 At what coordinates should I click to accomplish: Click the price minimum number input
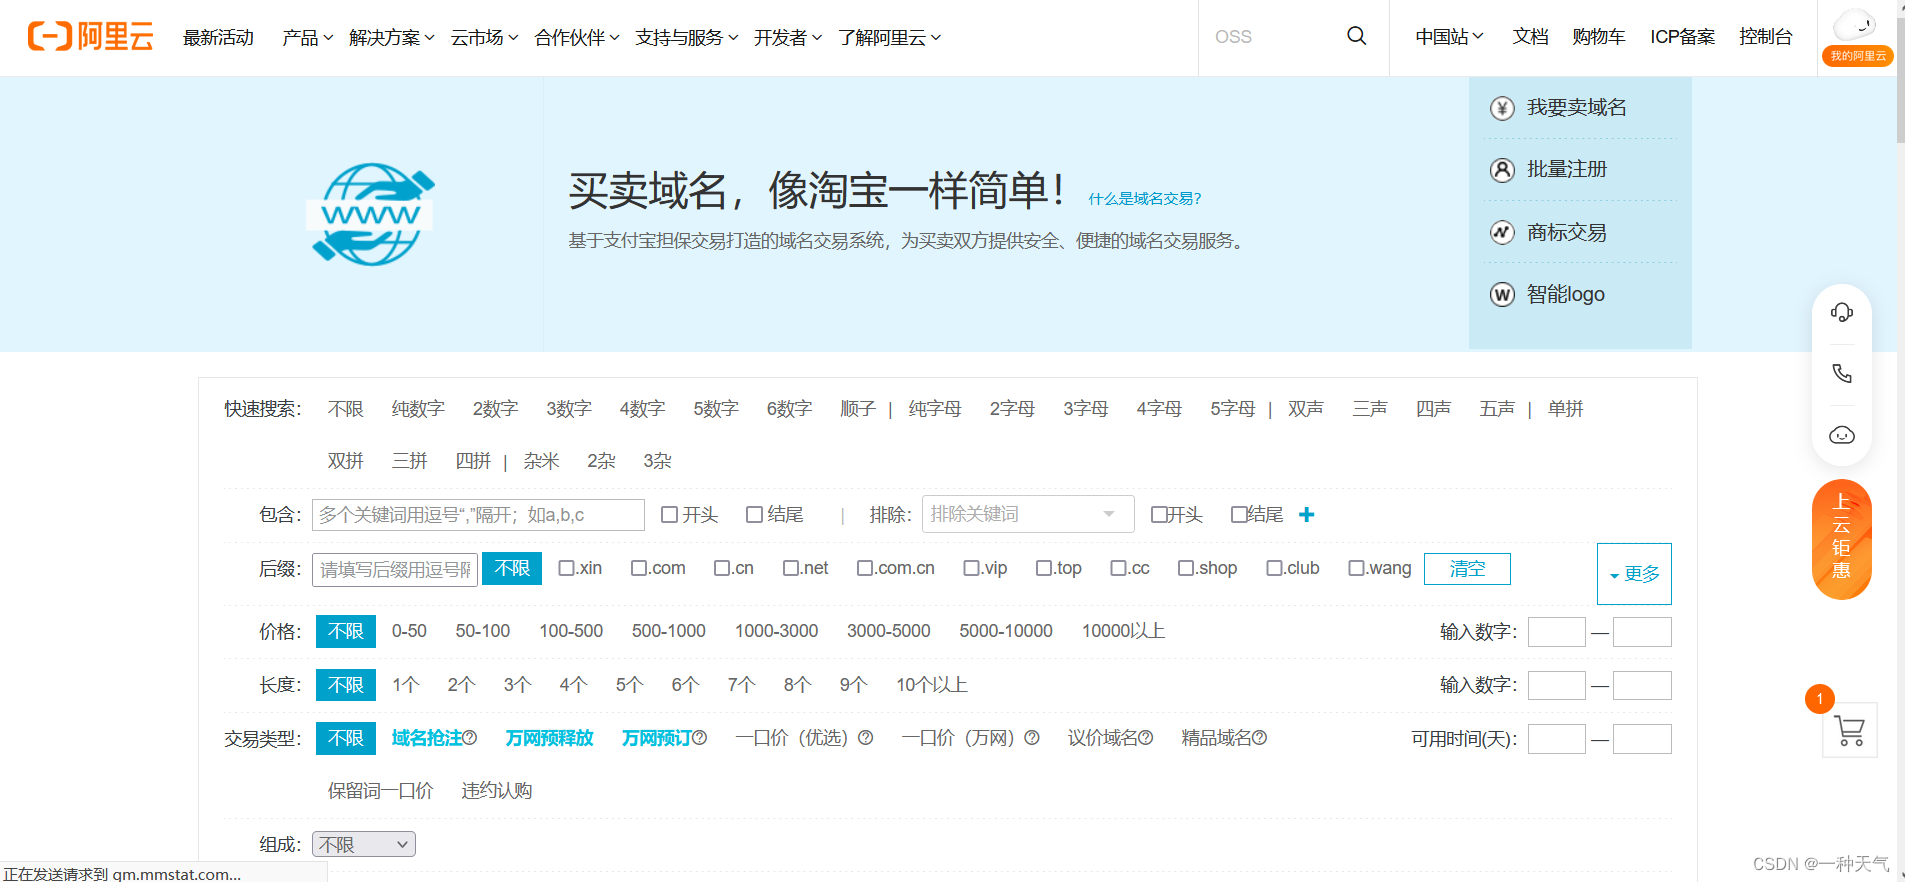pyautogui.click(x=1556, y=632)
